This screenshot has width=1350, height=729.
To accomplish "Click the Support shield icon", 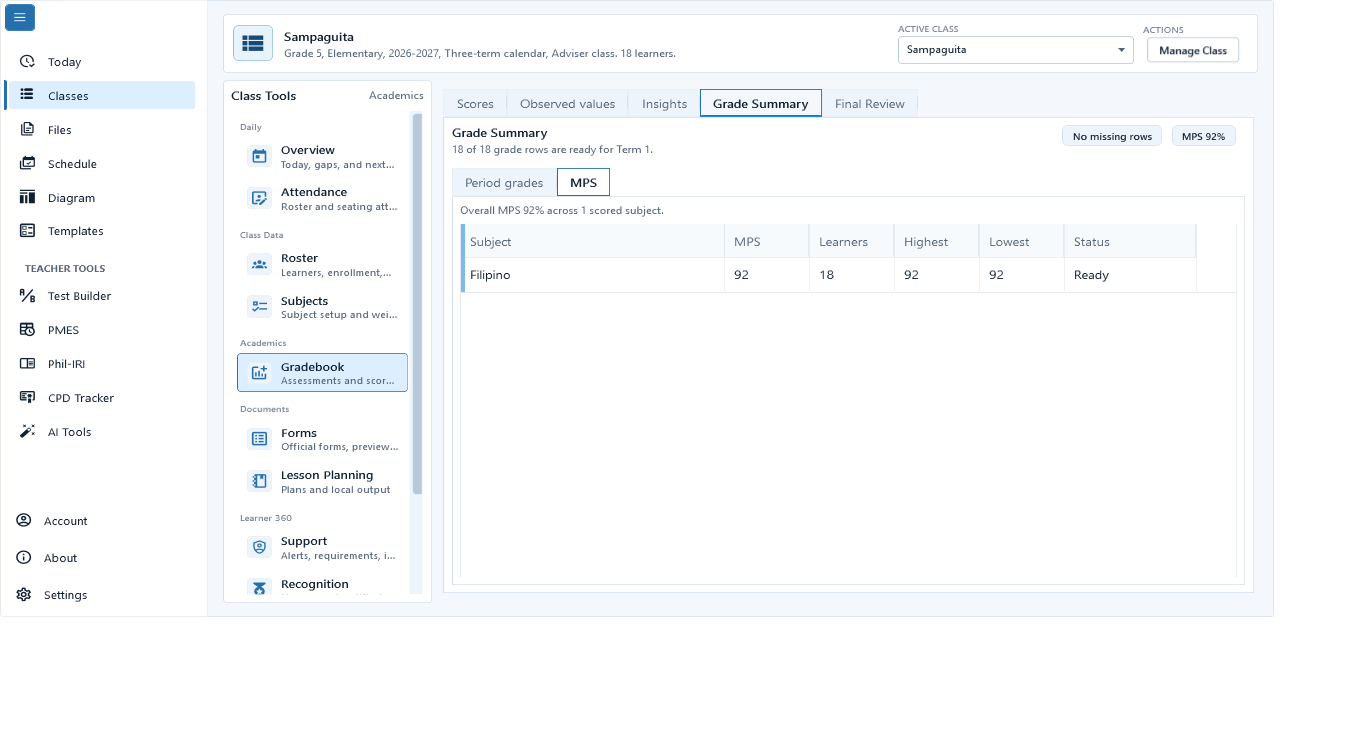I will [260, 547].
